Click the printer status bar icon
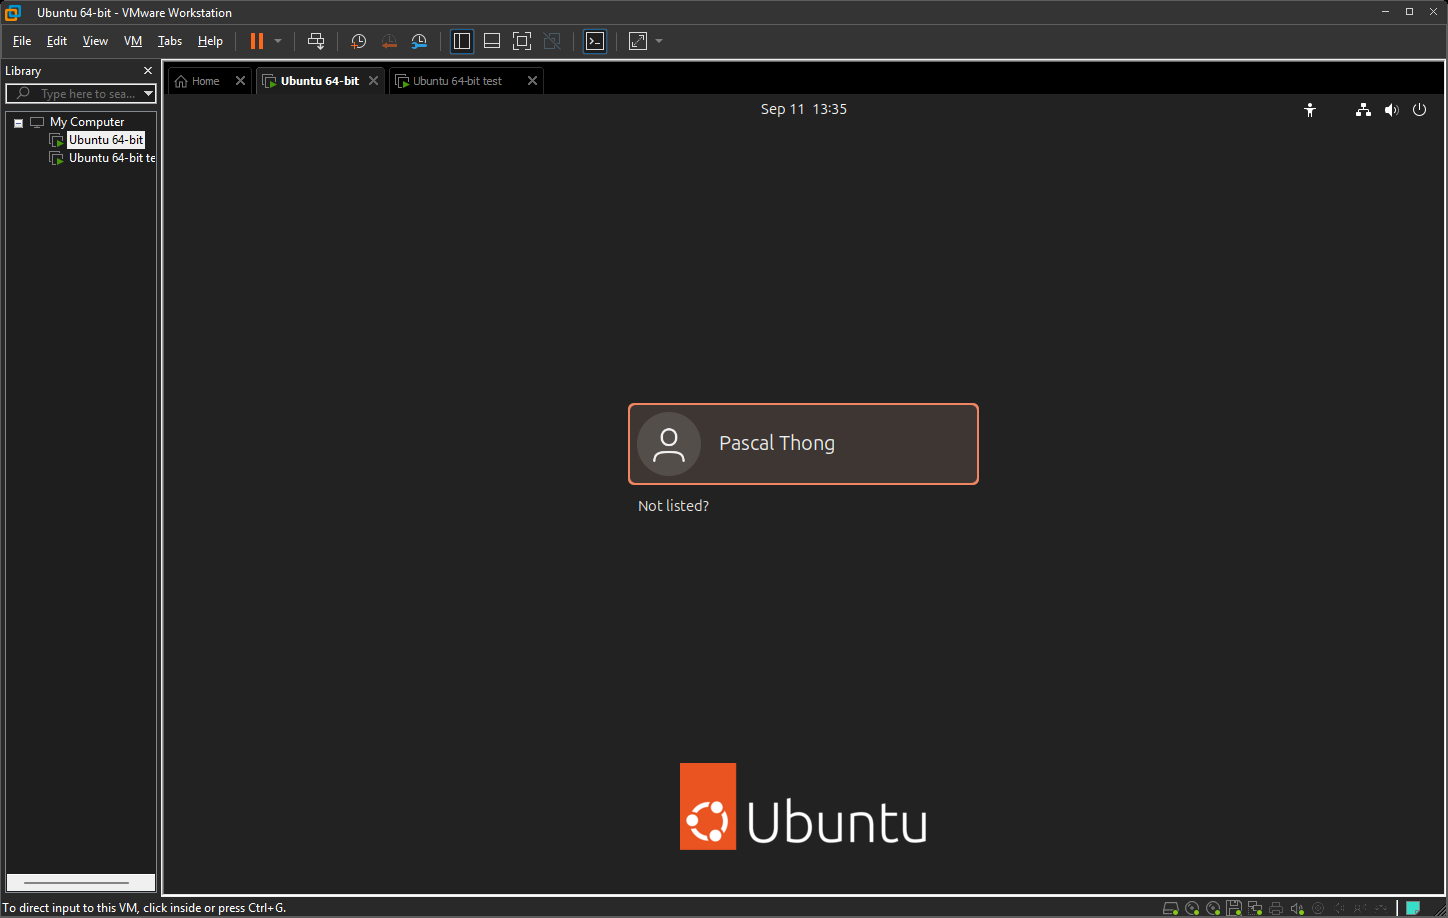 1276,908
